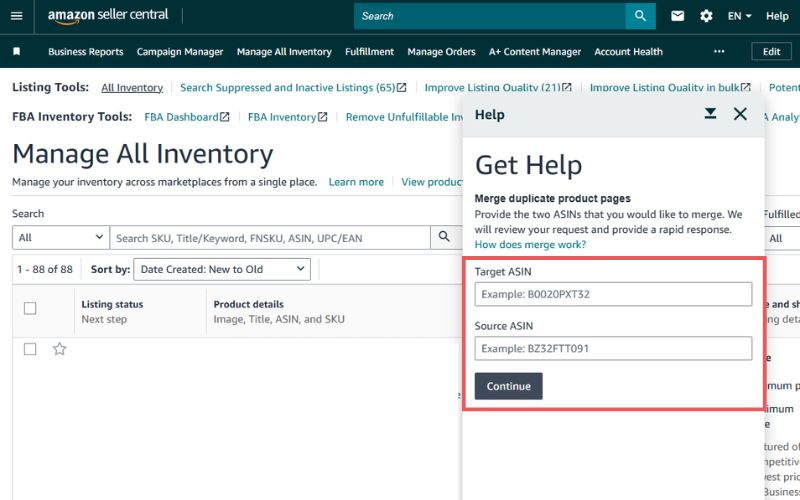Click How does merge work link
Viewport: 800px width, 500px height.
point(530,244)
